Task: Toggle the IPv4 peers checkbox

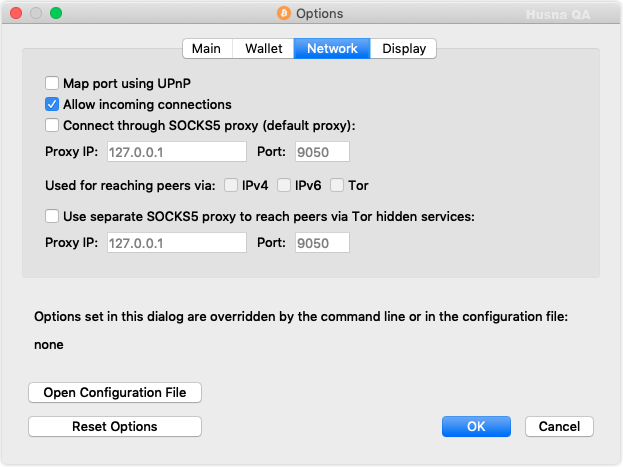Action: (231, 185)
